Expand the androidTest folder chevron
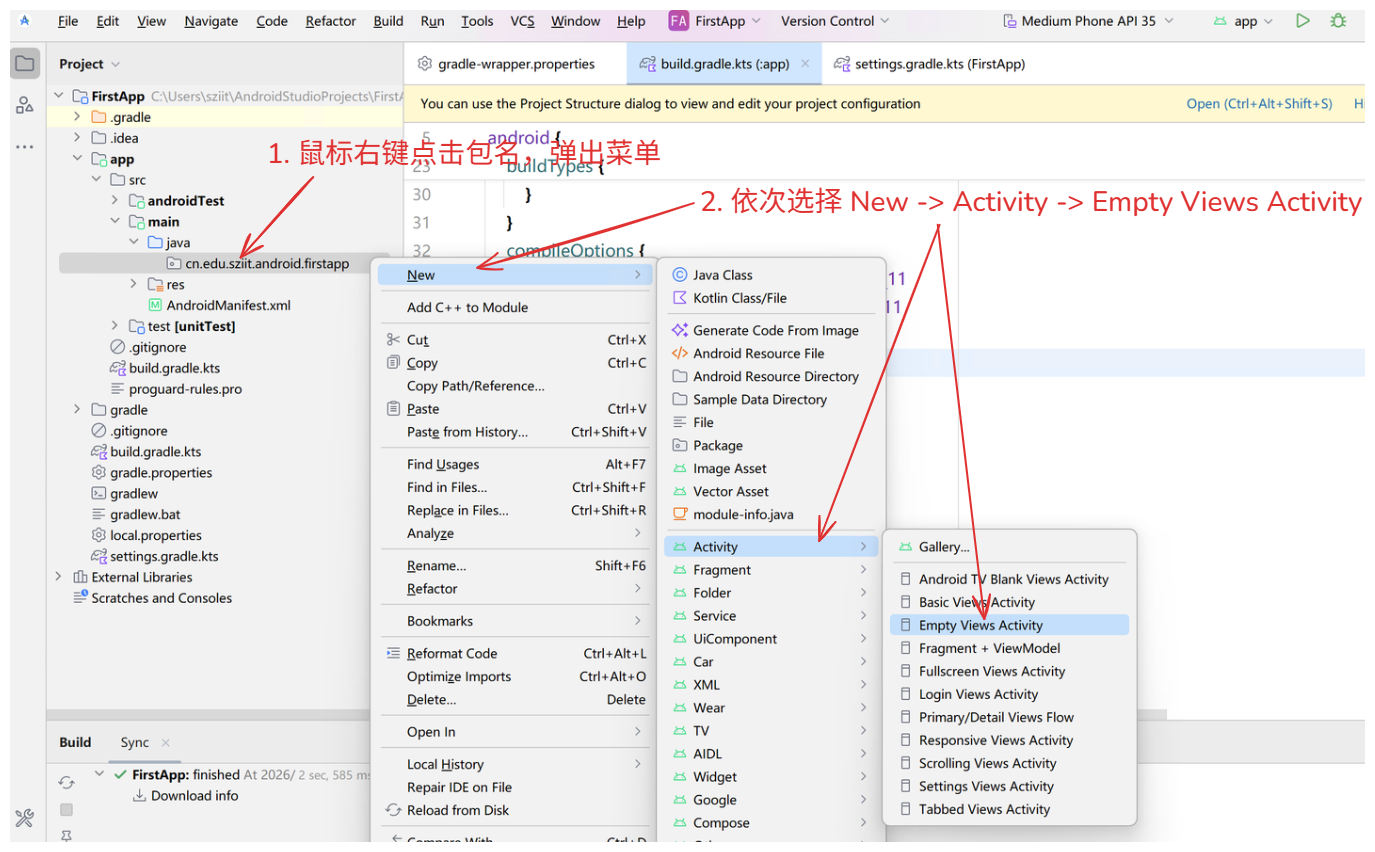Screen dimensions: 1375x852 [x=115, y=201]
